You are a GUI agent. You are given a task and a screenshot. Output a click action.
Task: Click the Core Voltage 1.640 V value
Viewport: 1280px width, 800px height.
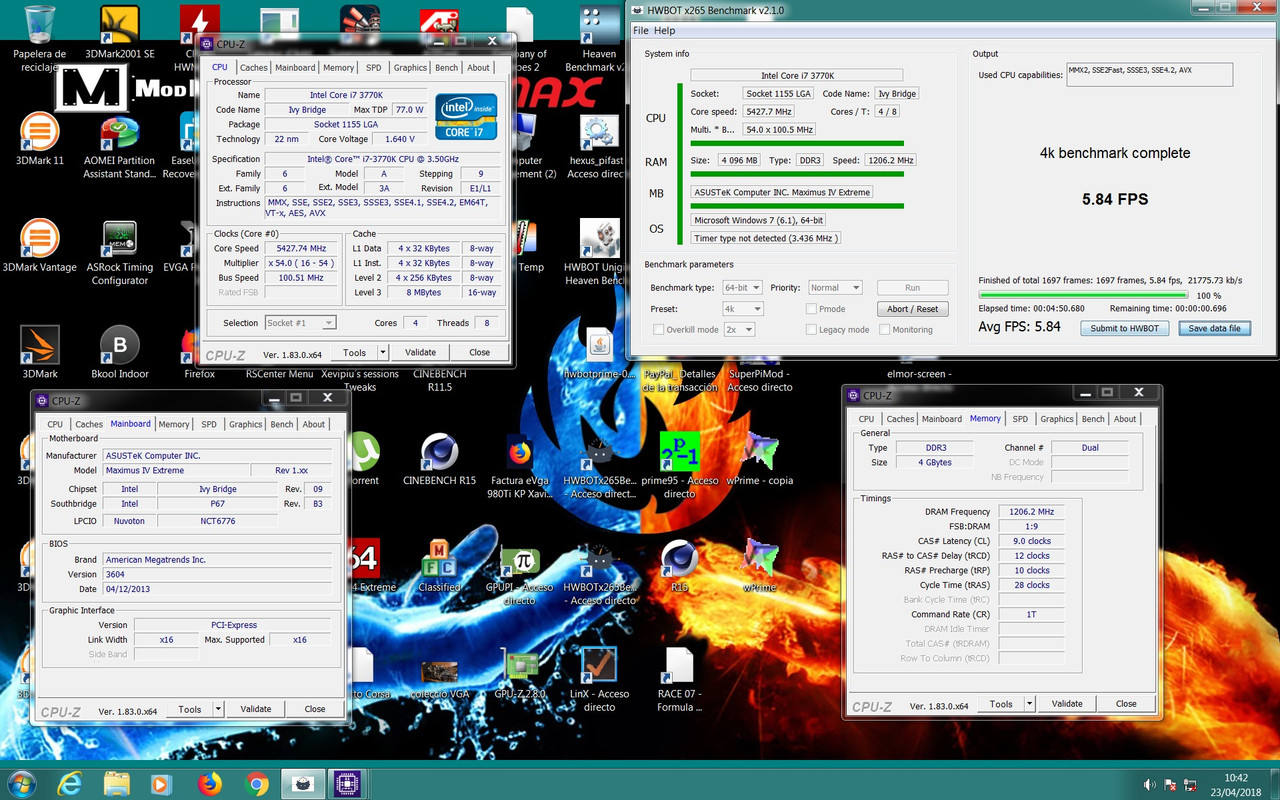click(x=399, y=139)
